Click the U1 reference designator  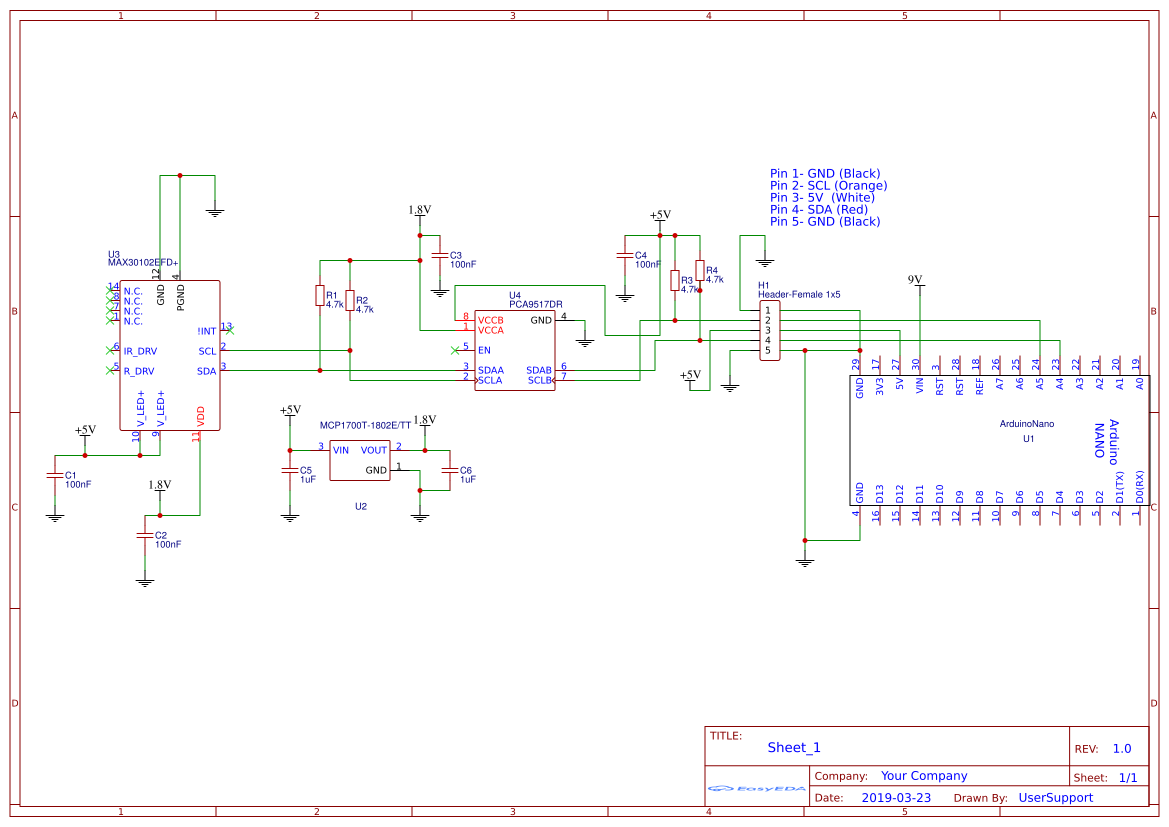(x=1028, y=439)
